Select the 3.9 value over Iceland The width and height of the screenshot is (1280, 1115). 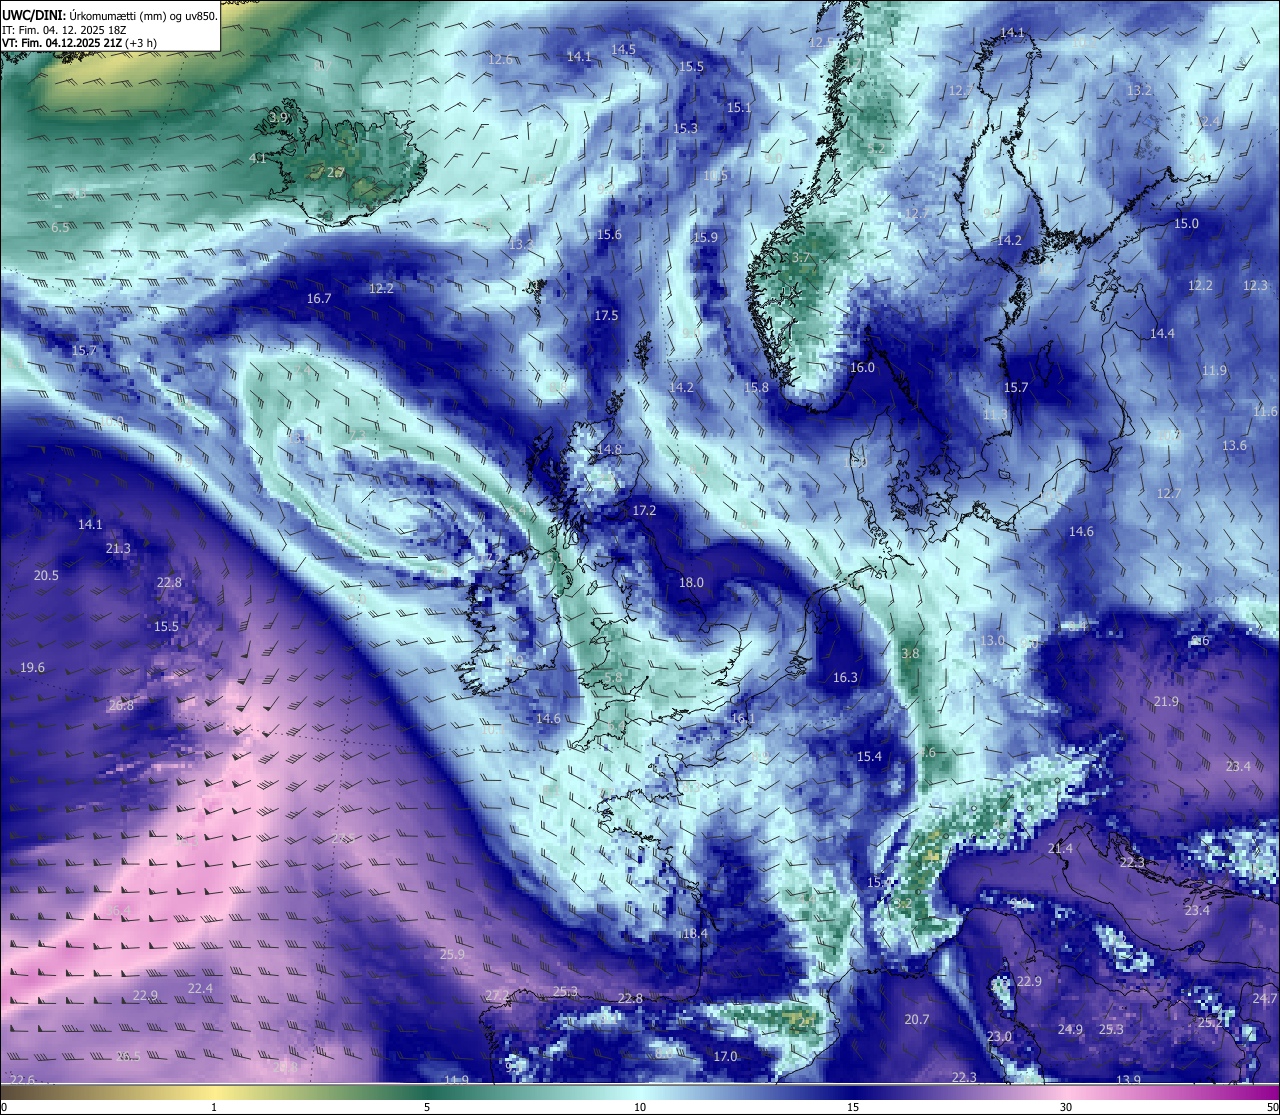[x=279, y=118]
